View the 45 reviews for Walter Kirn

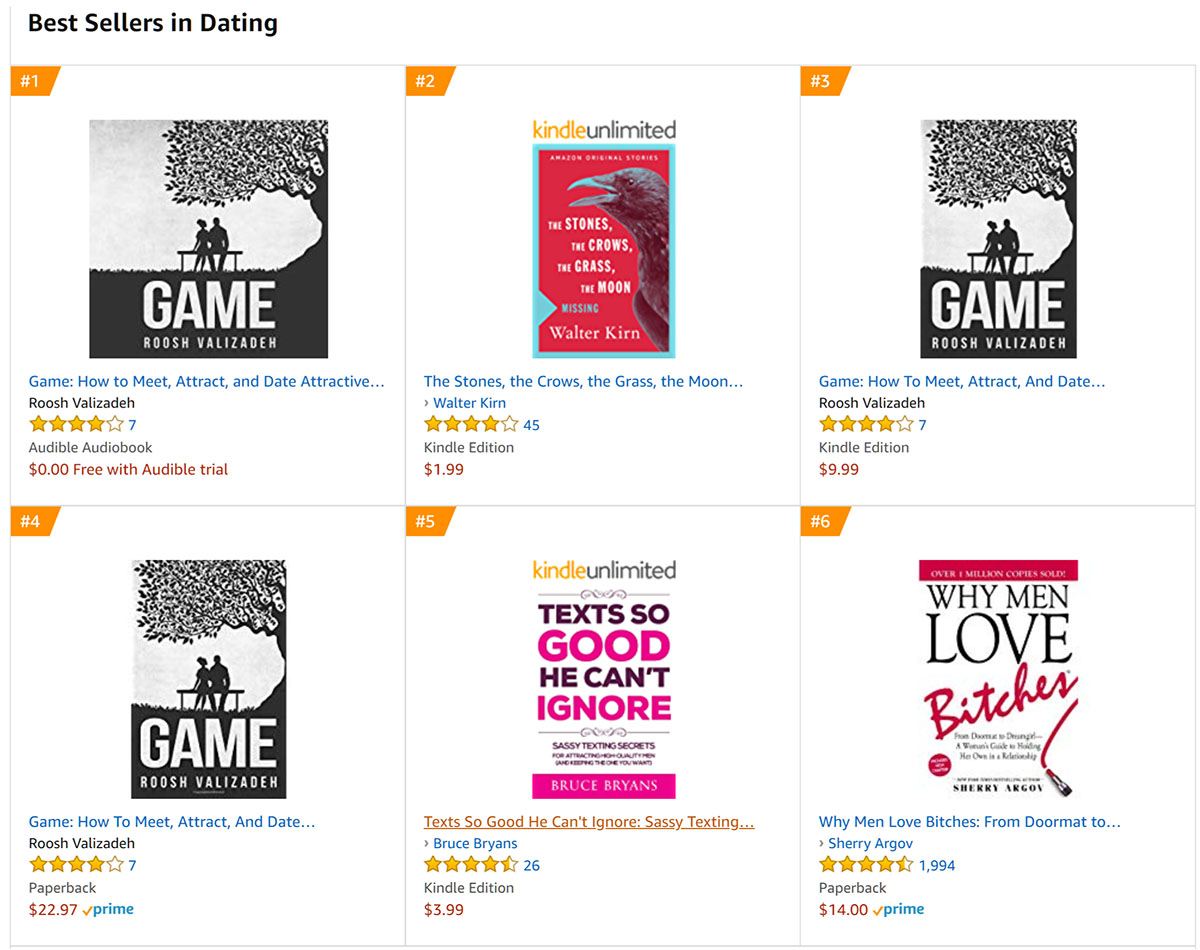point(531,425)
